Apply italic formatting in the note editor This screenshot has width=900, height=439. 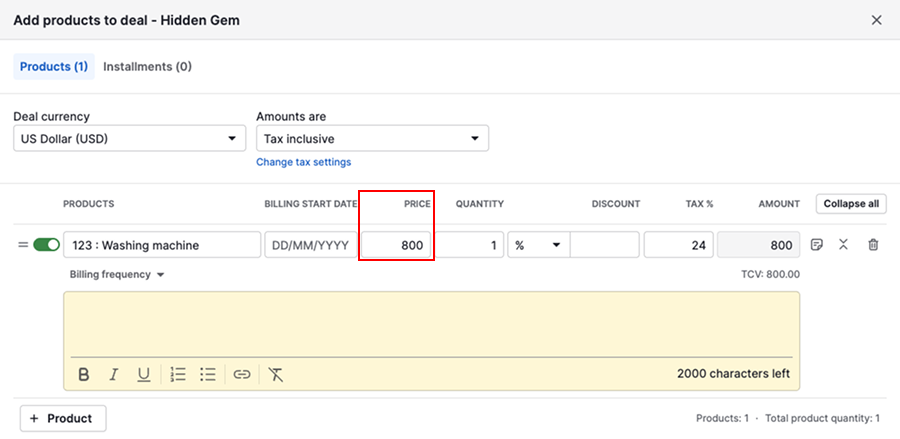(x=114, y=374)
